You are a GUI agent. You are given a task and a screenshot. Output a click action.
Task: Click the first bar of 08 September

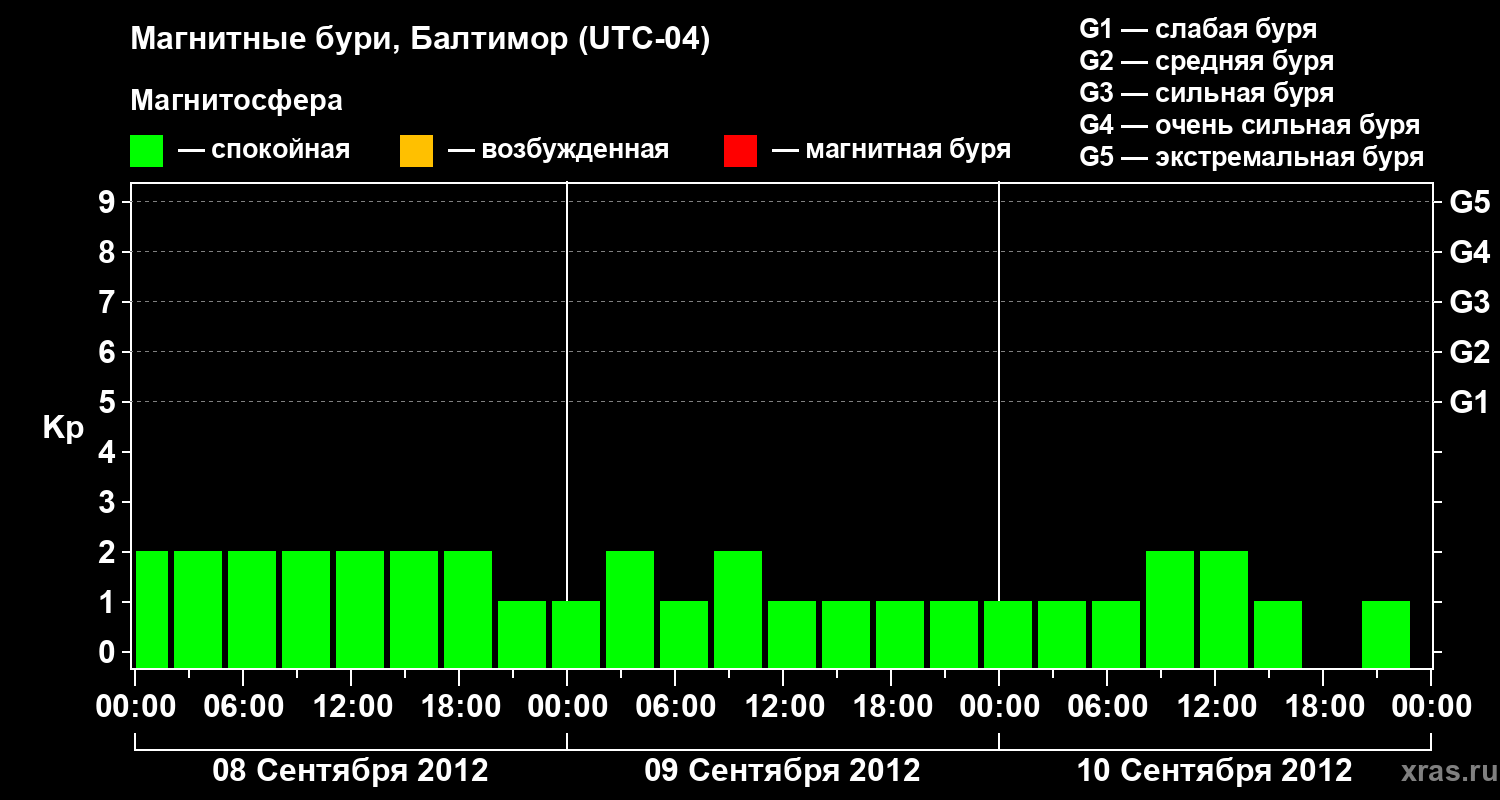coord(152,609)
